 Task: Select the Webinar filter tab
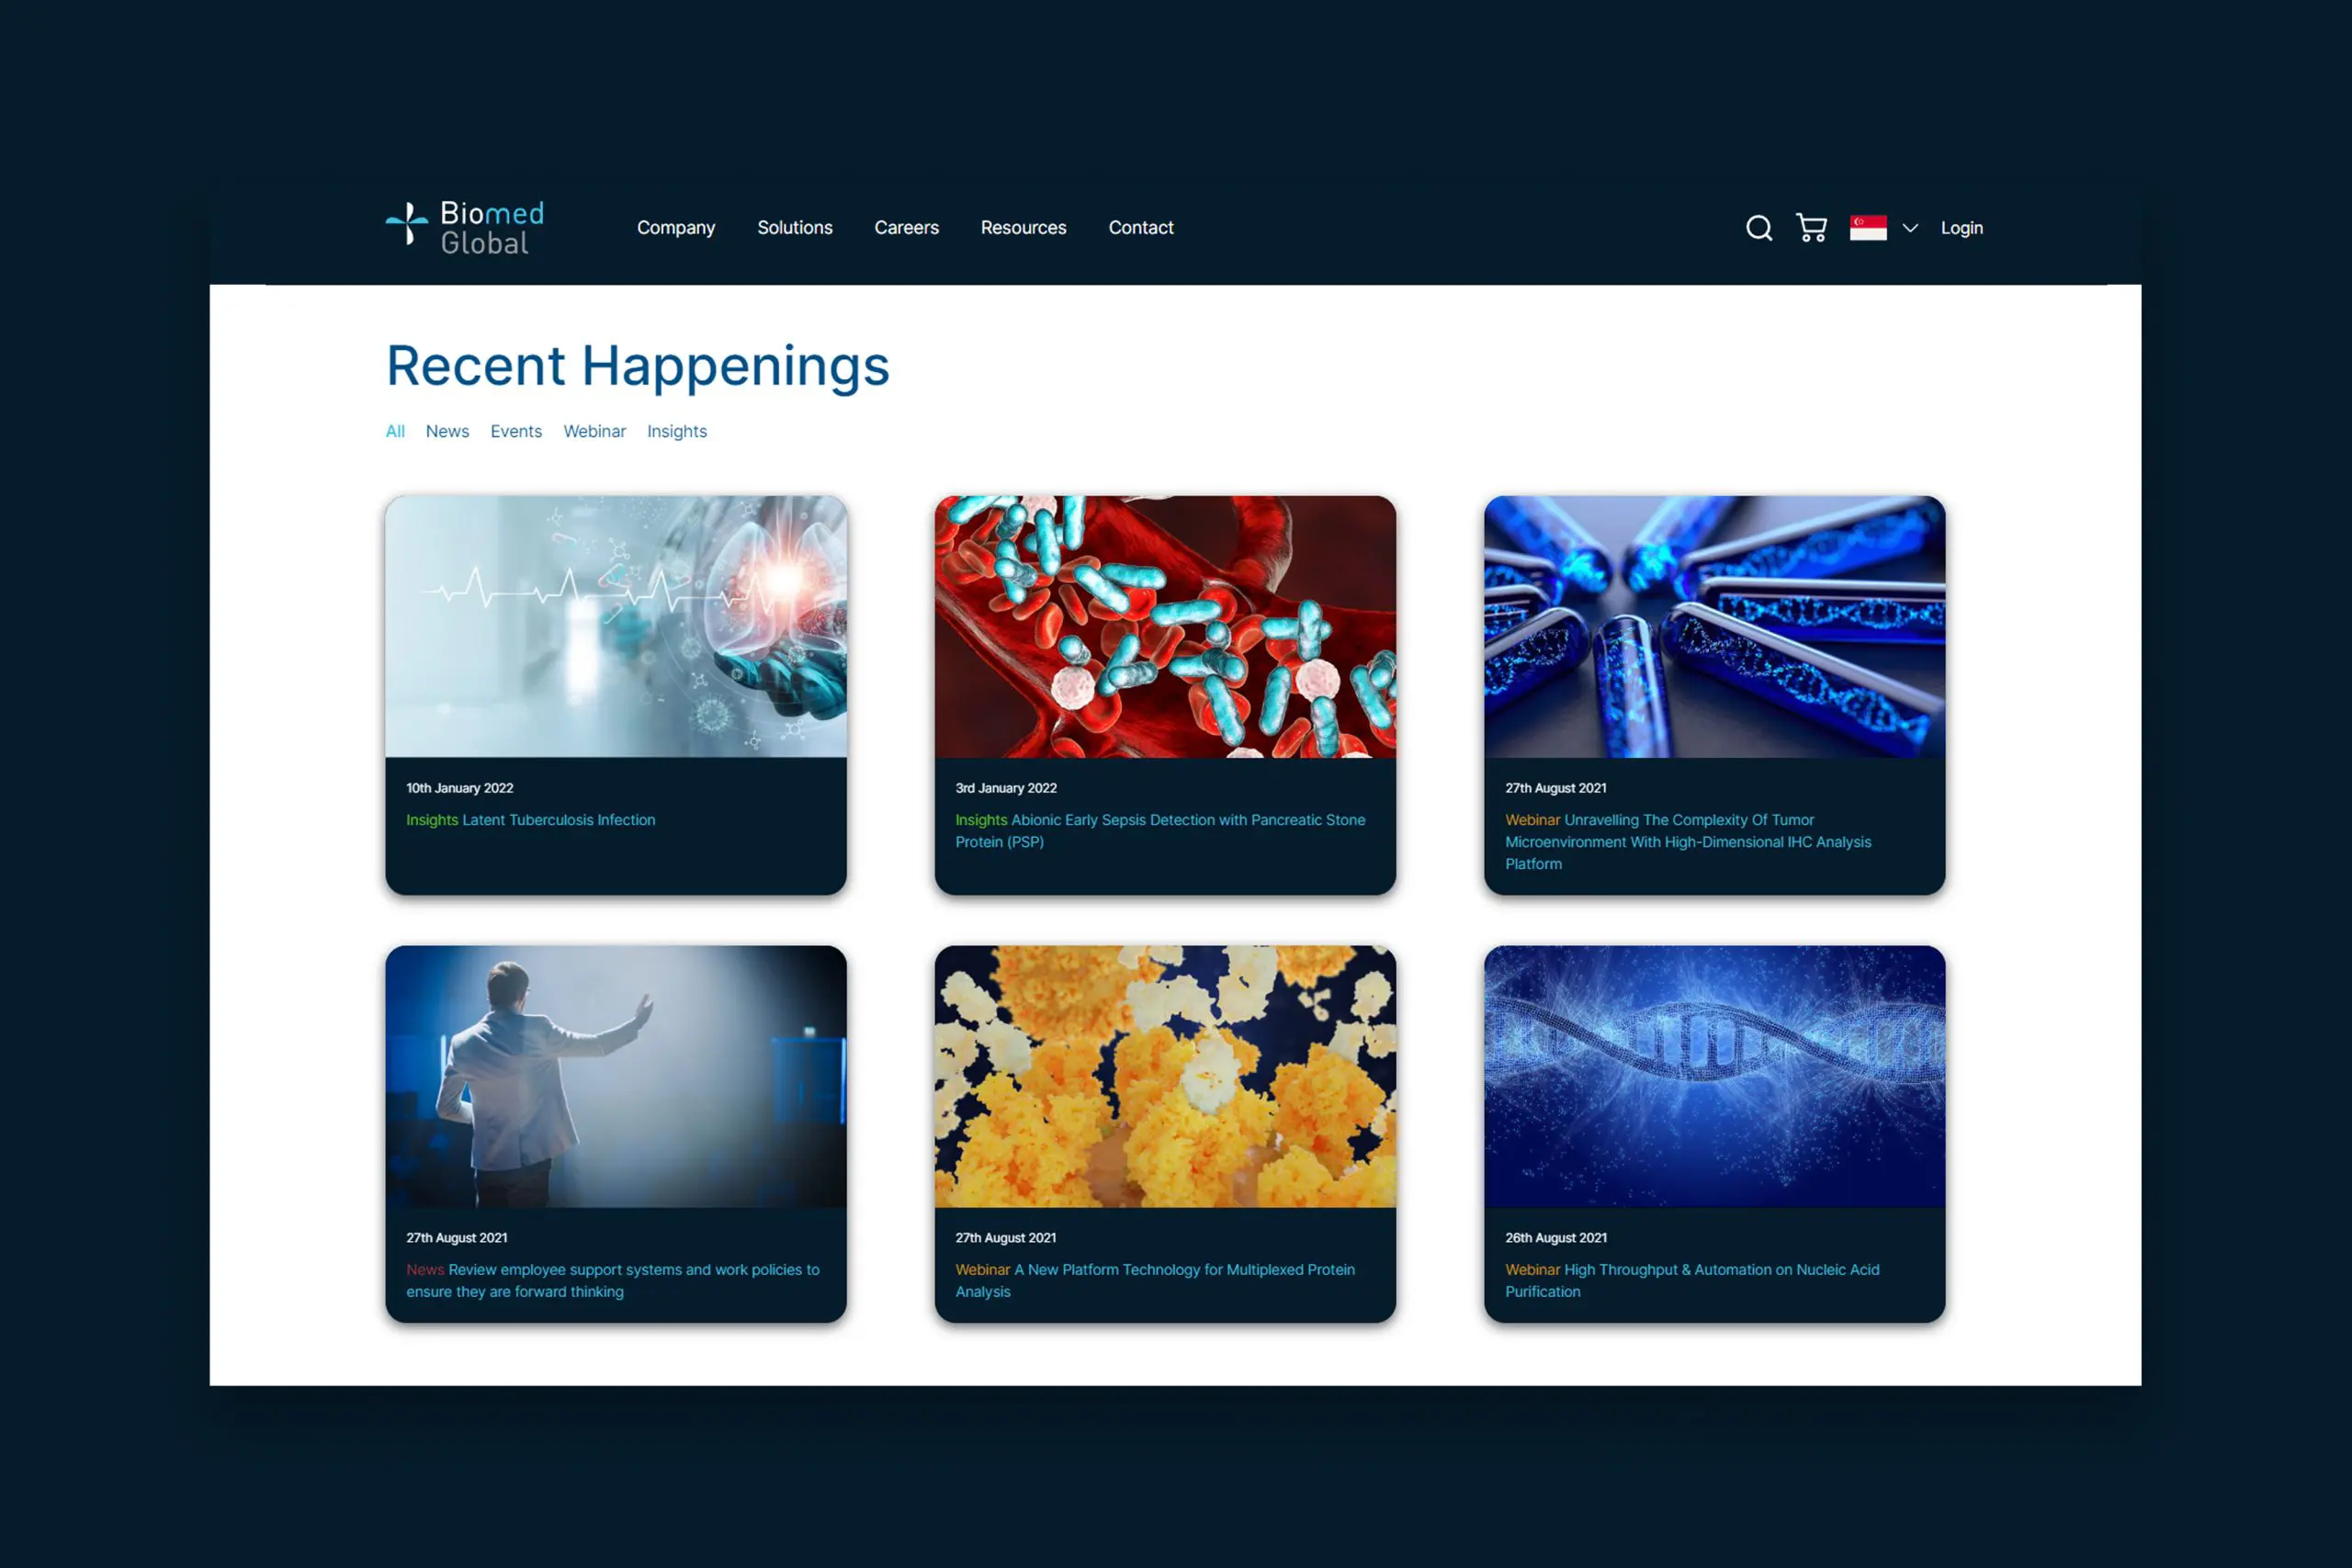click(594, 431)
